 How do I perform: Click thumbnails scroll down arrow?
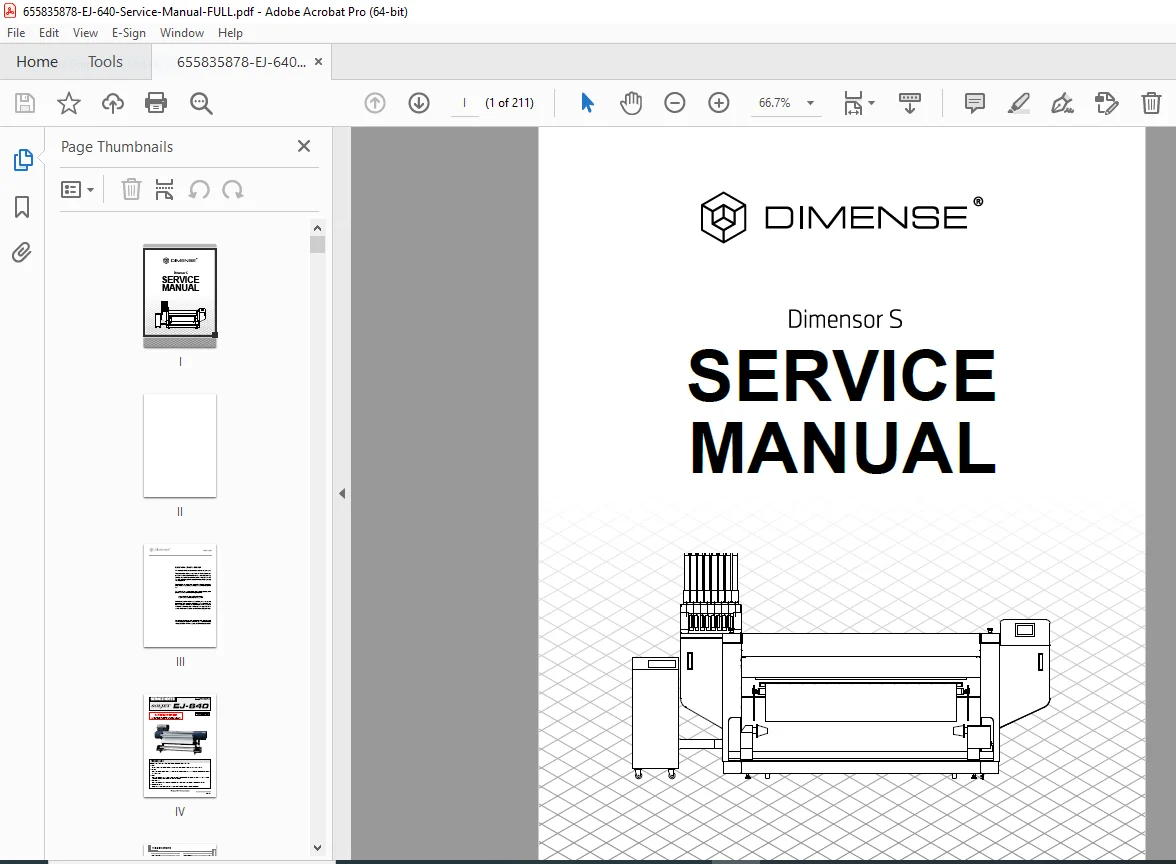[x=317, y=848]
